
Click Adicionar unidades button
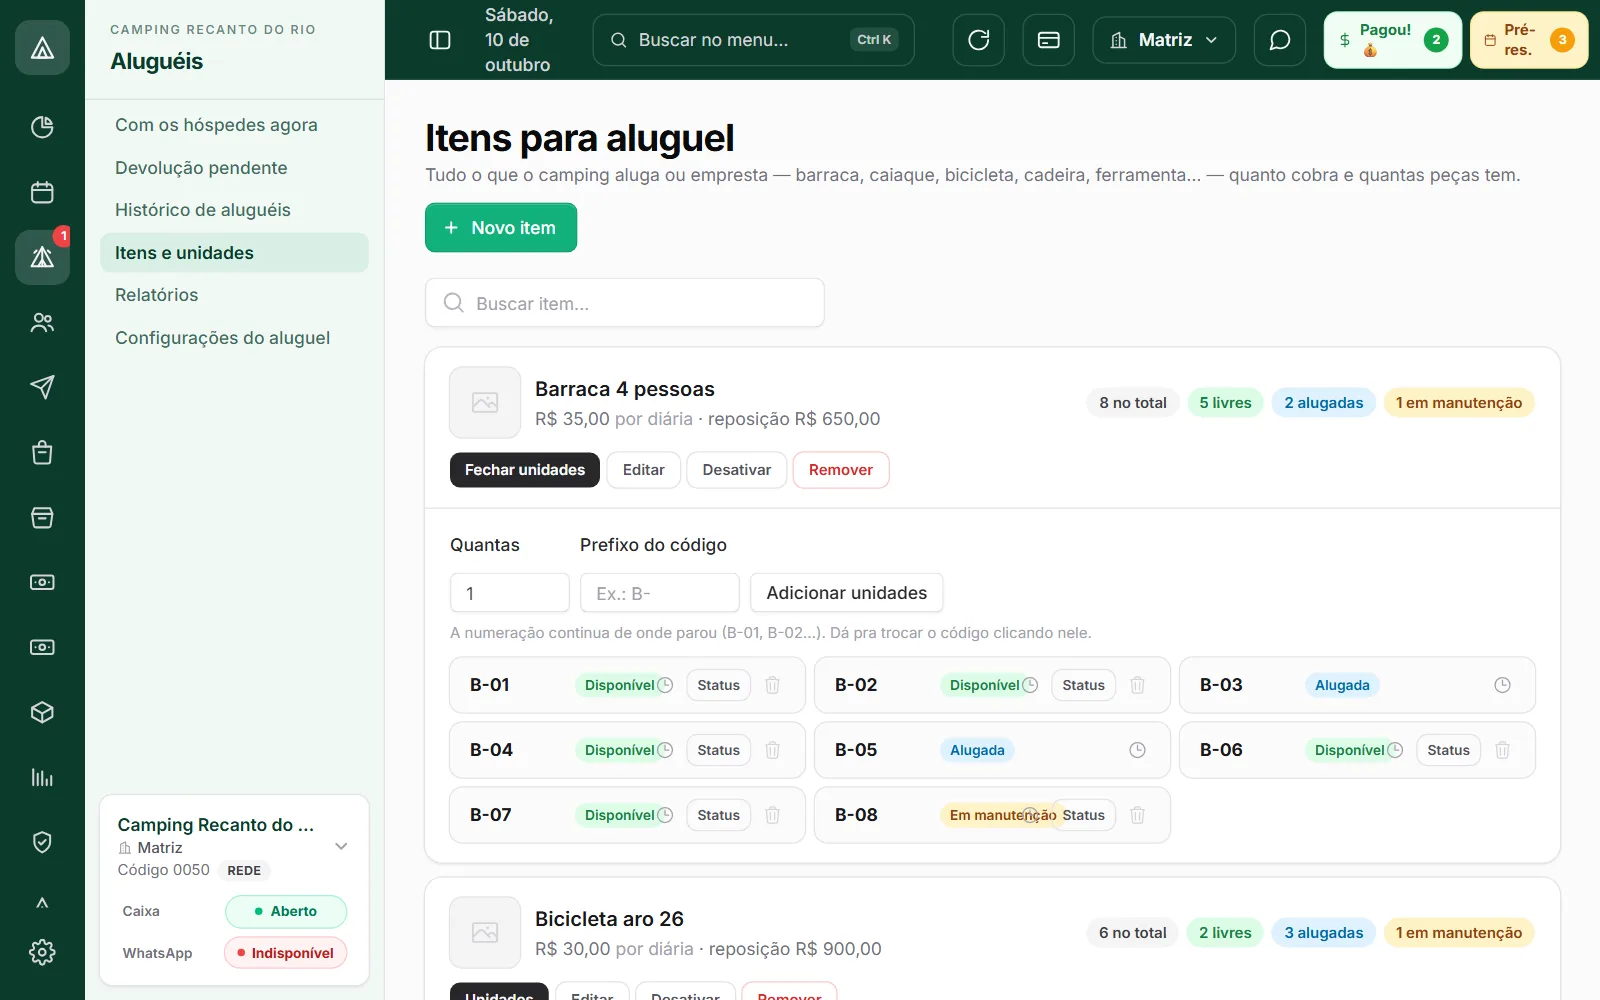pos(847,593)
